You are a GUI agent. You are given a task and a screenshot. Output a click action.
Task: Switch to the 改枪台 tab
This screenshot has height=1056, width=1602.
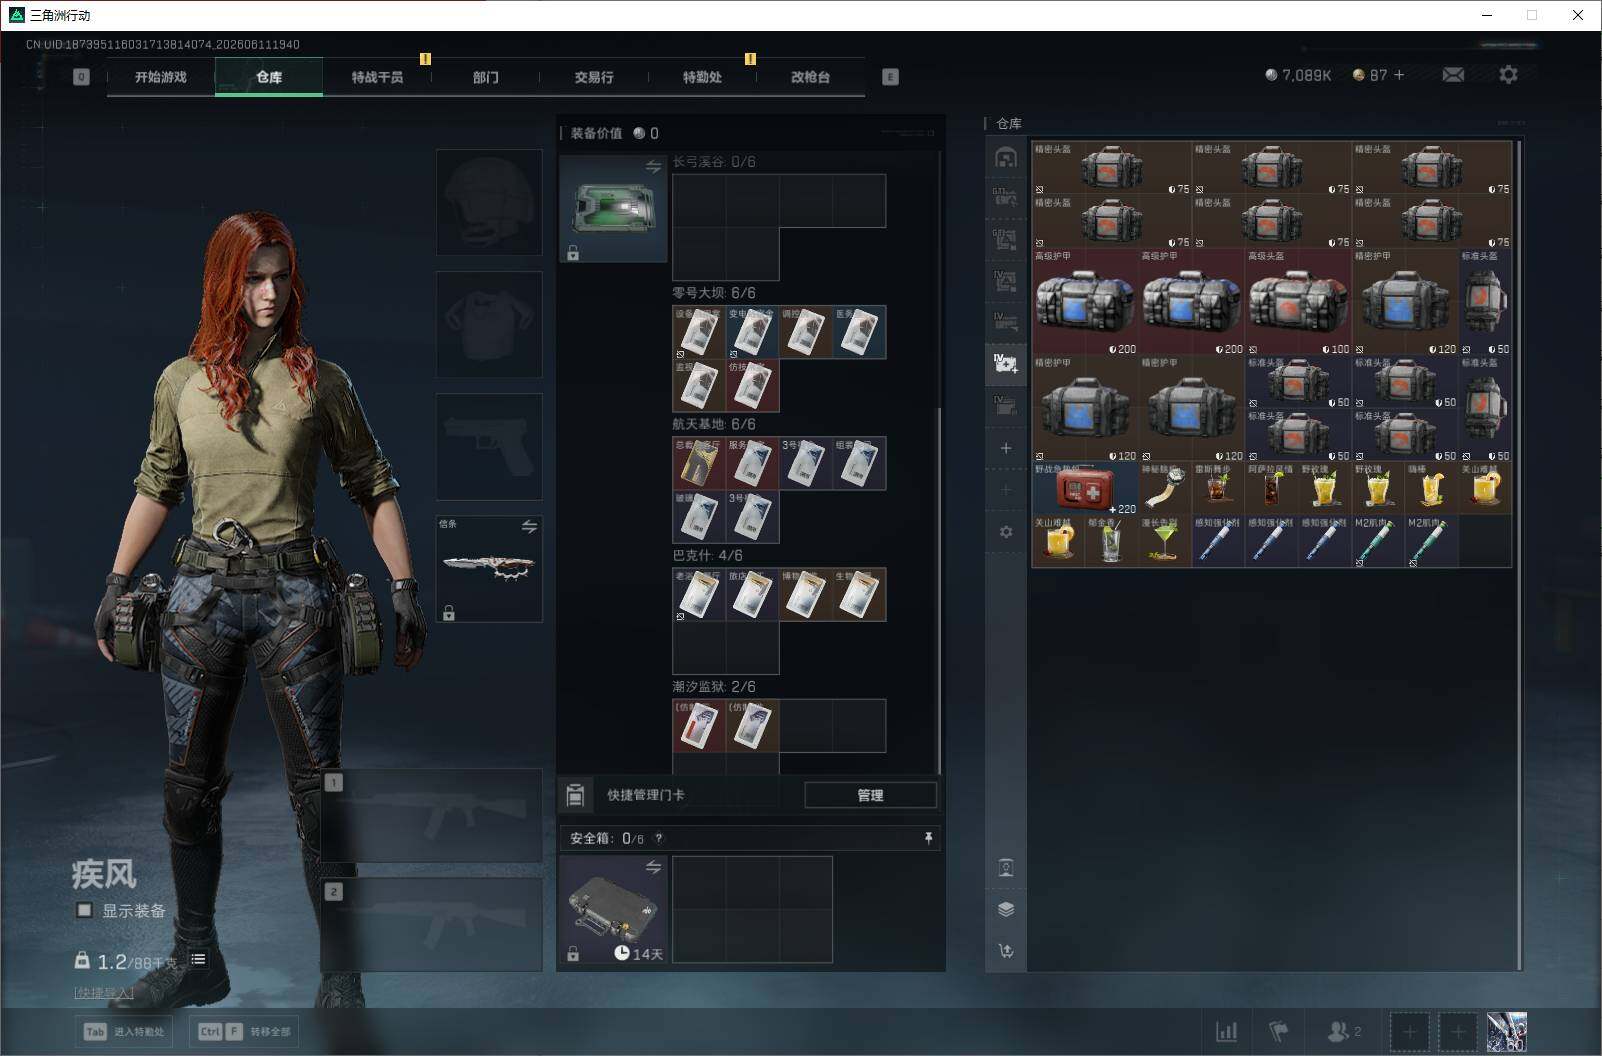pyautogui.click(x=809, y=77)
